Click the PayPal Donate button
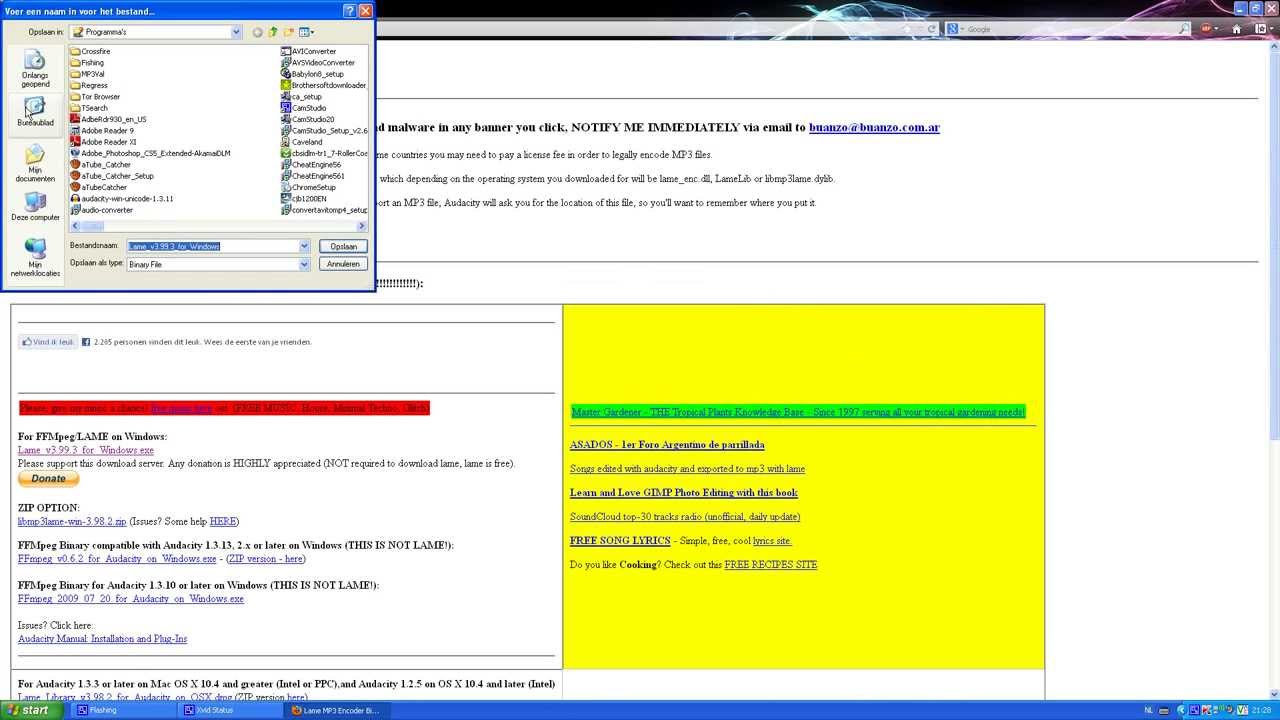The width and height of the screenshot is (1280, 720). pyautogui.click(x=48, y=478)
